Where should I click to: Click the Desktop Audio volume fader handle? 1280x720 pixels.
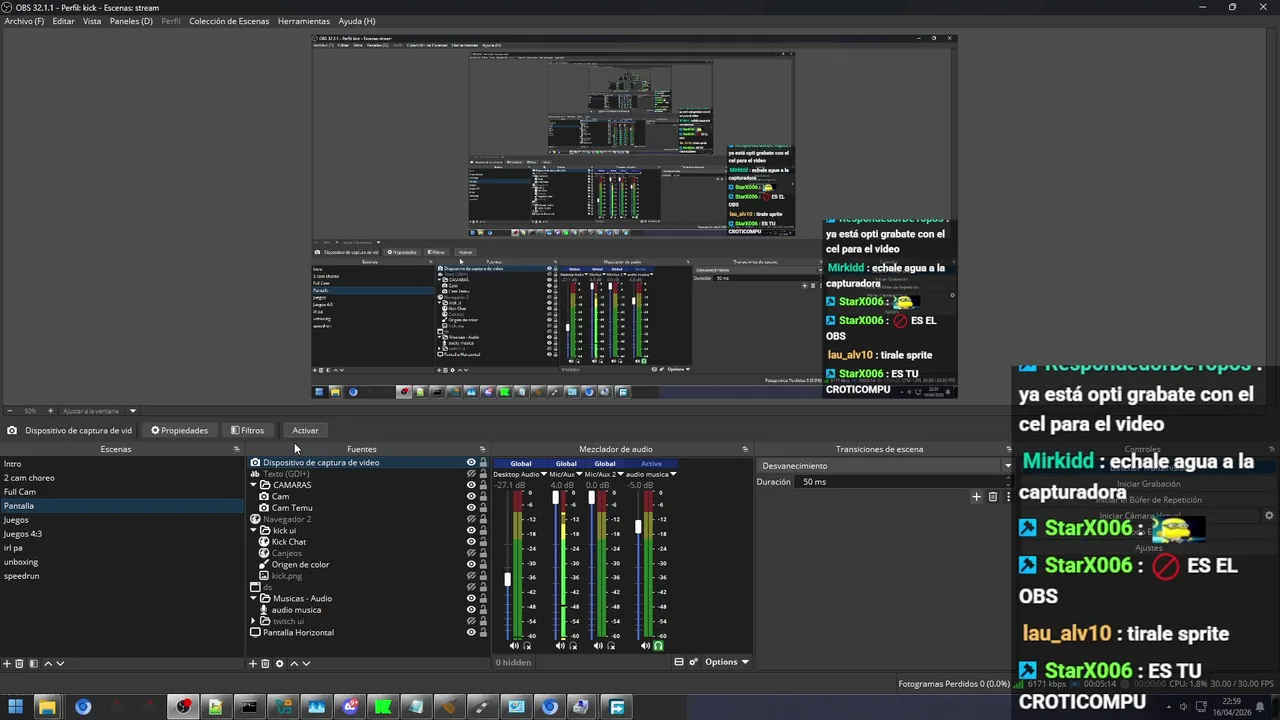click(x=508, y=579)
